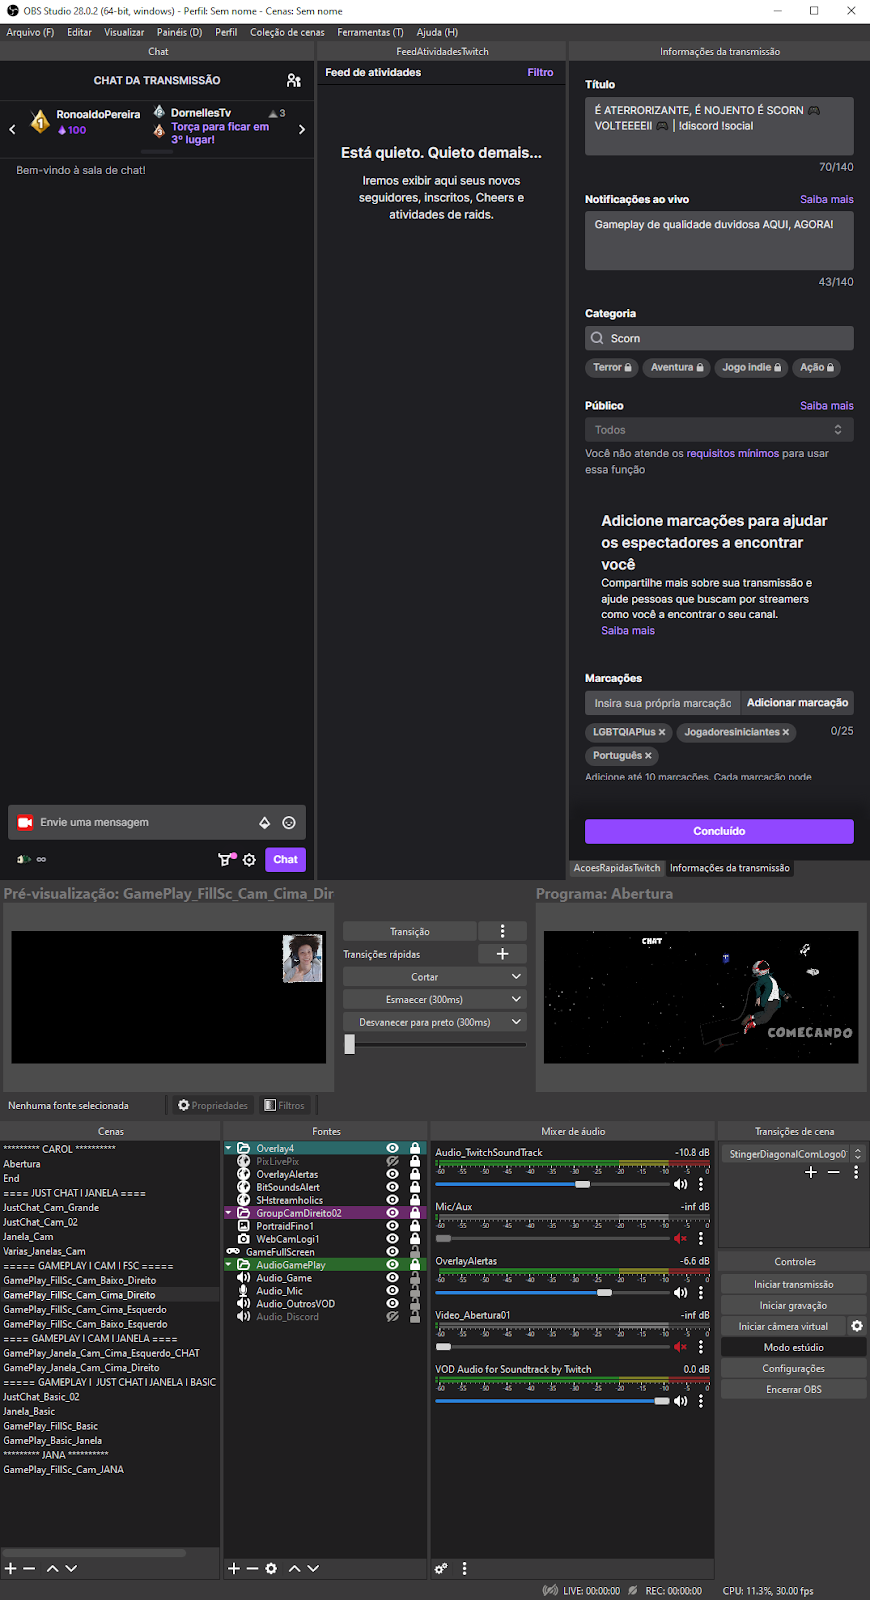
Task: Open the Bits icon in message box
Action: point(265,823)
